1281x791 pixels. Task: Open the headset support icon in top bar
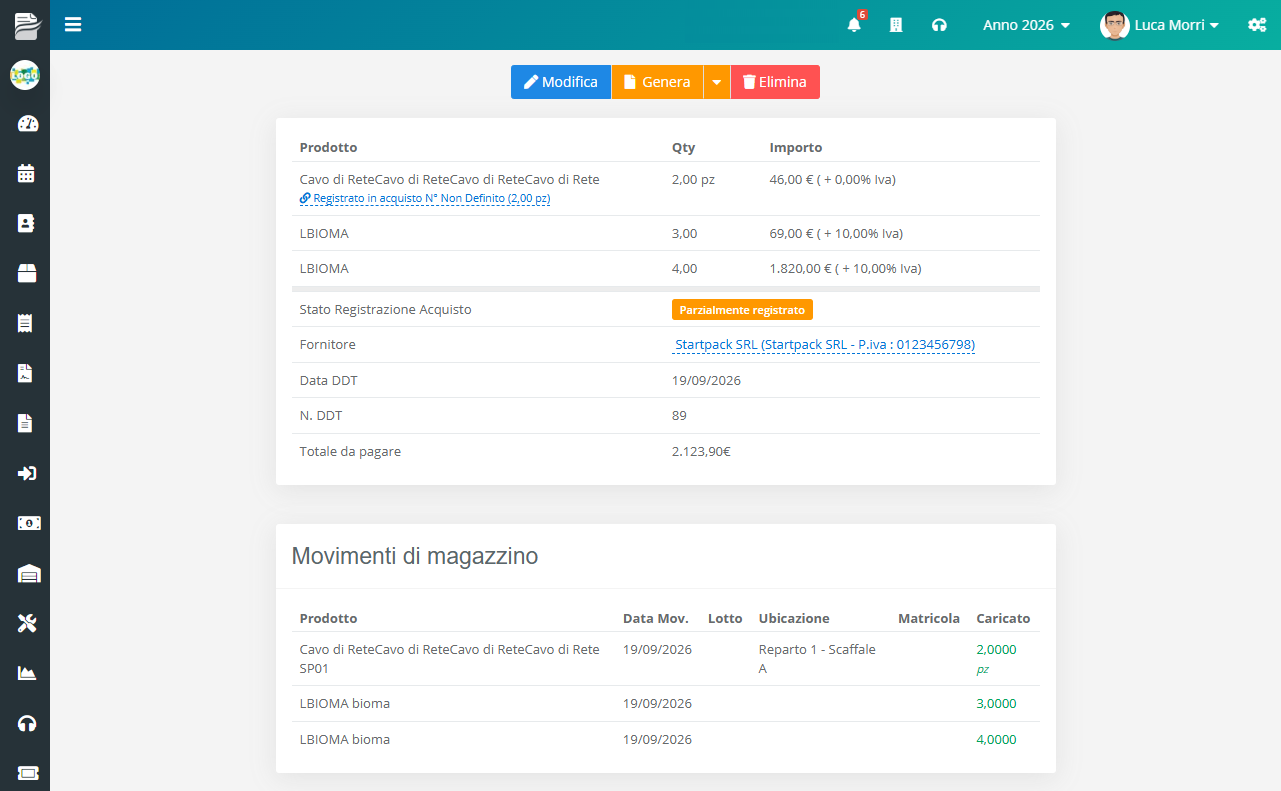939,25
